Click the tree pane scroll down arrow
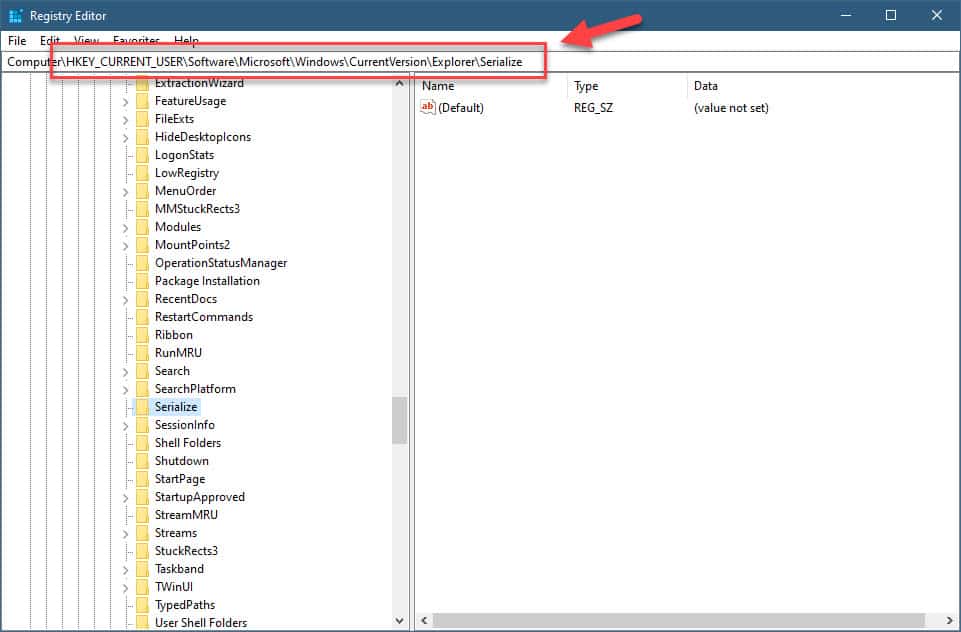 click(x=400, y=620)
